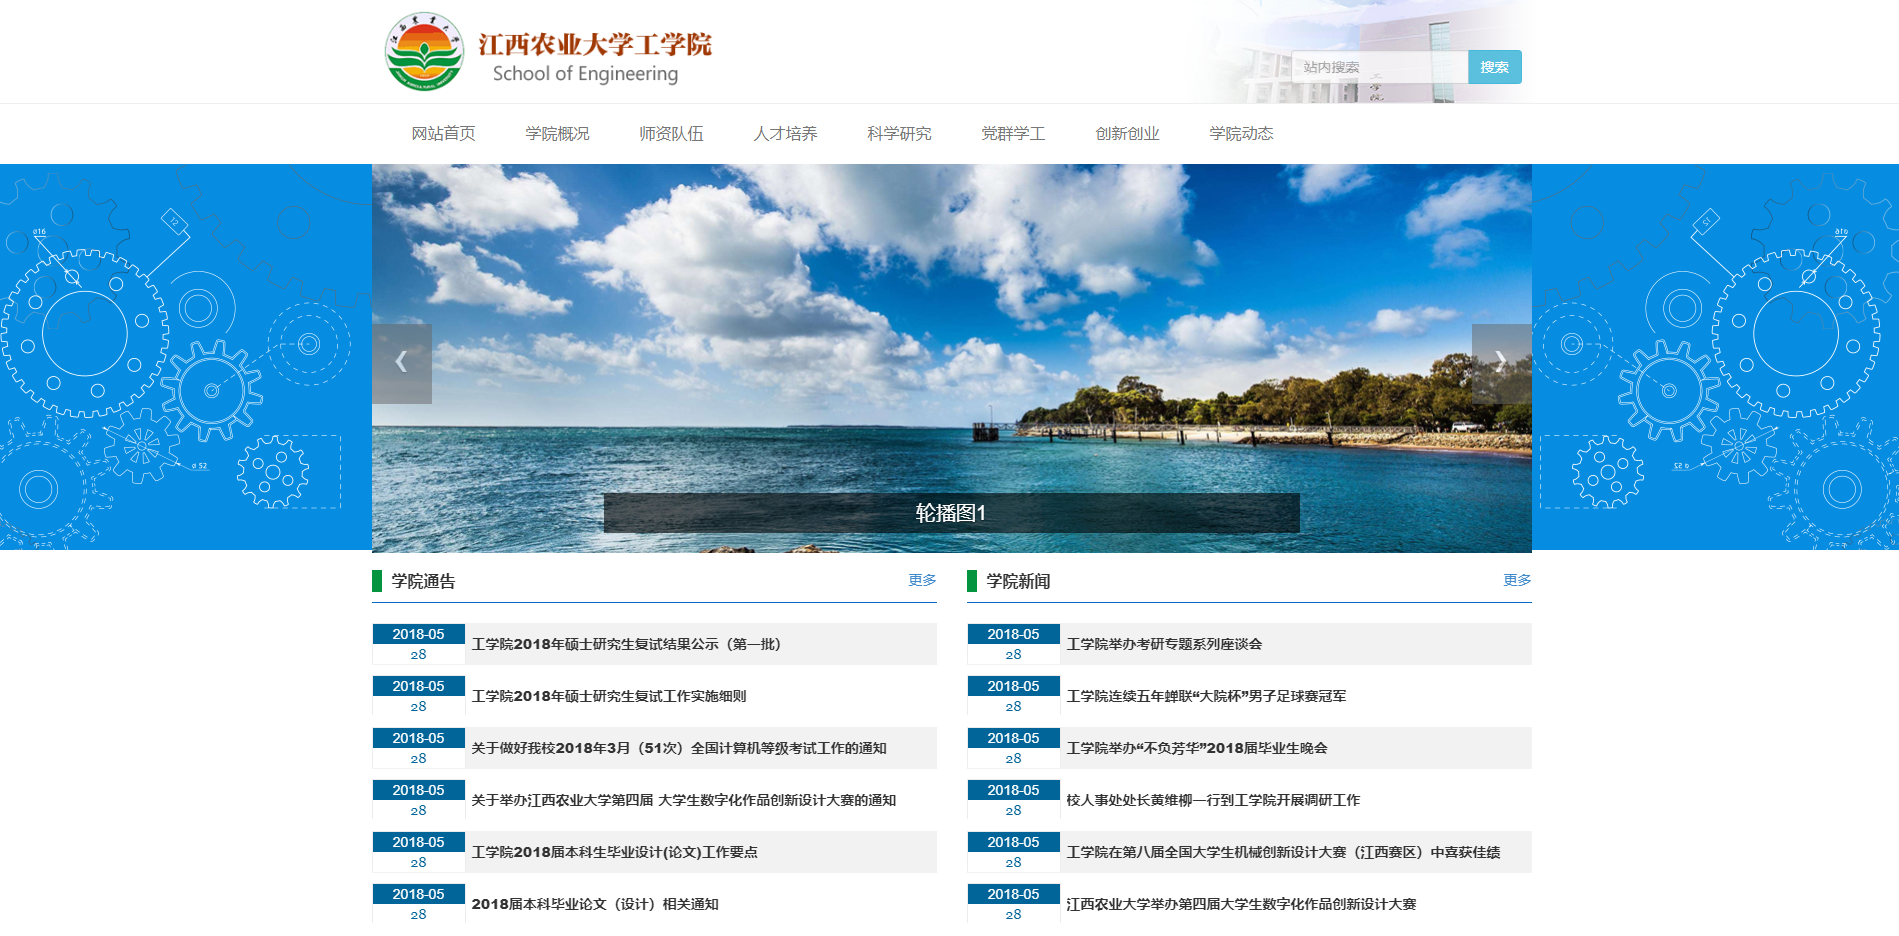This screenshot has height=936, width=1899.
Task: Open the 男子足球赛冠军 news article
Action: pos(1206,696)
